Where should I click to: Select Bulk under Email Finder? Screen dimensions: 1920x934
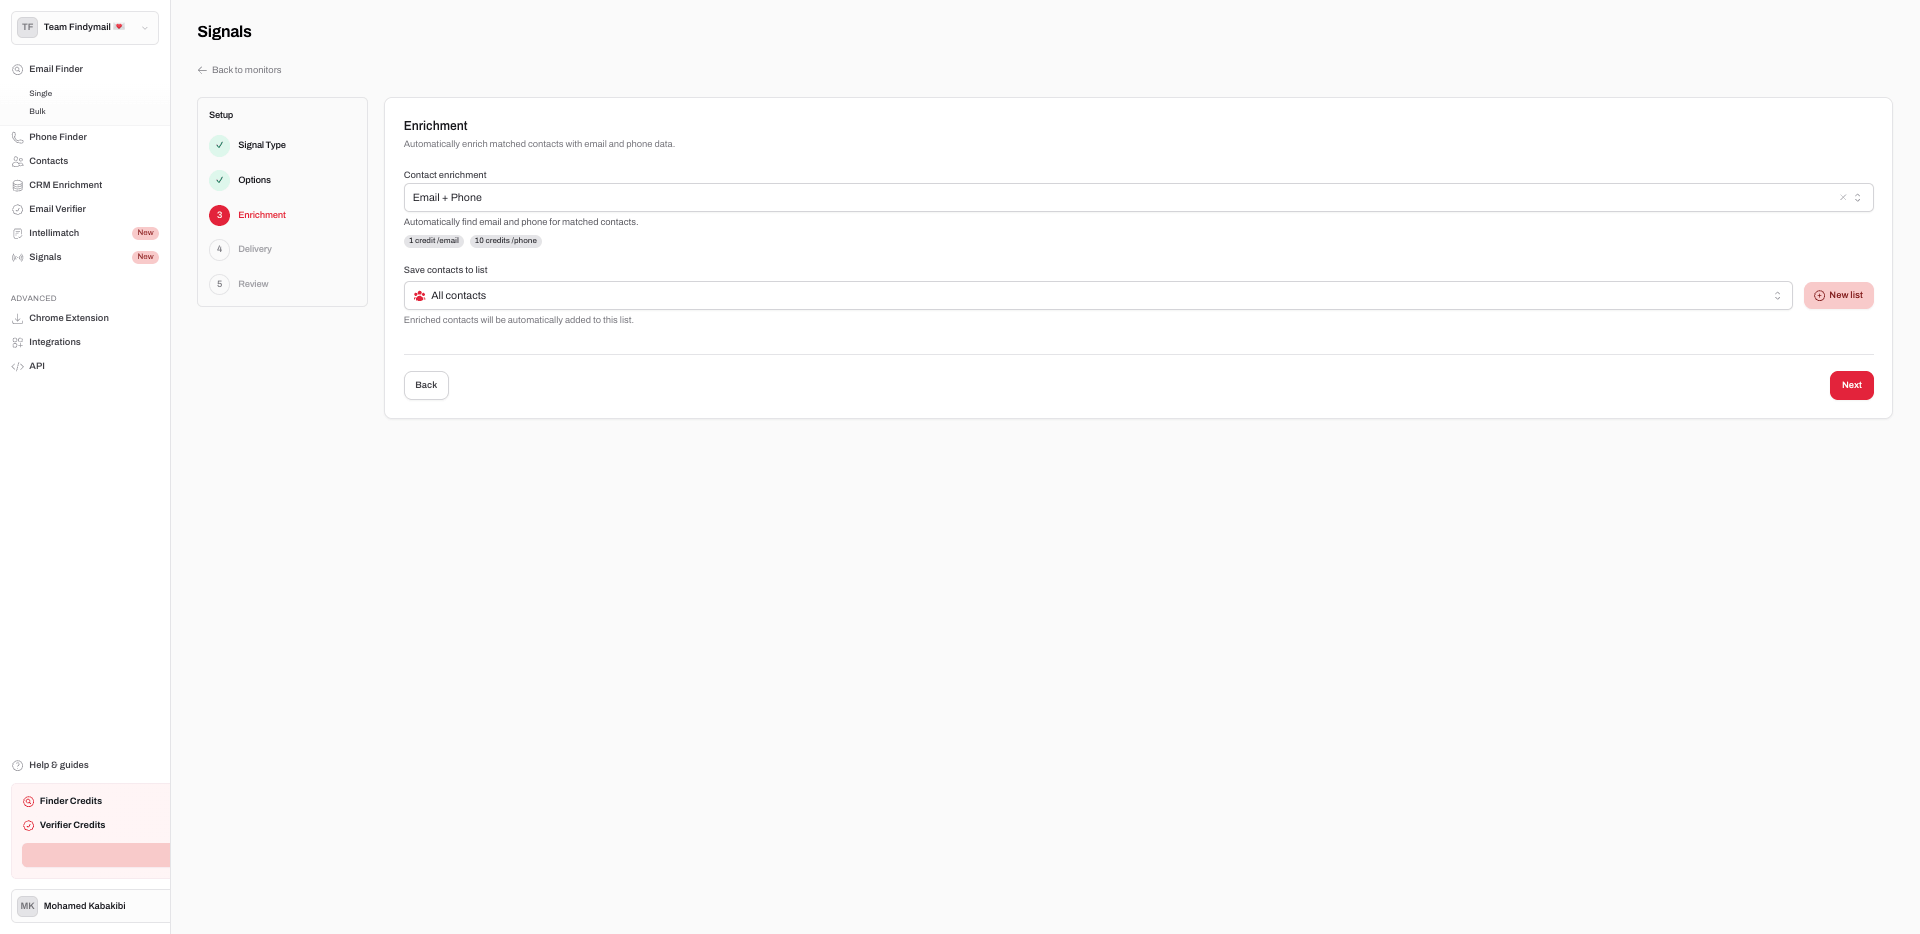(37, 111)
